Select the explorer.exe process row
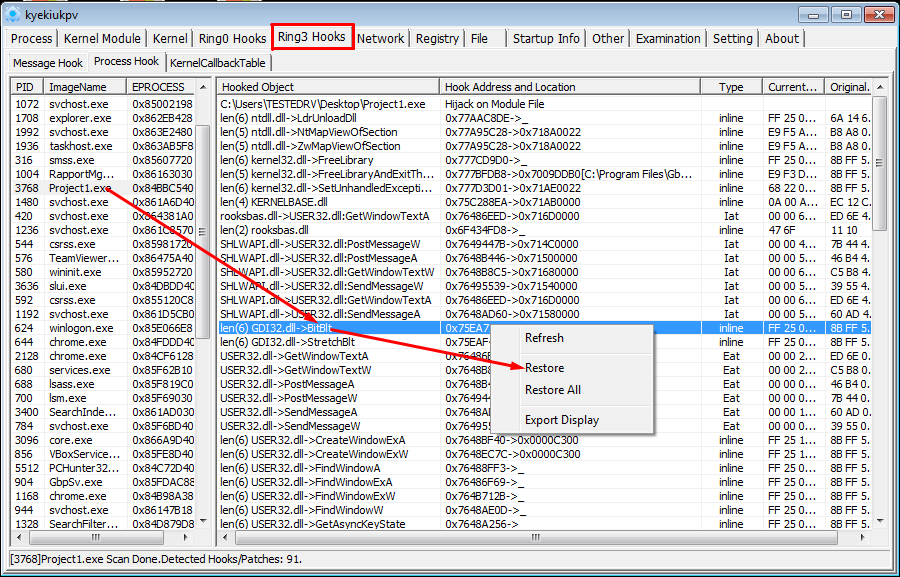The image size is (900, 577). [80, 118]
